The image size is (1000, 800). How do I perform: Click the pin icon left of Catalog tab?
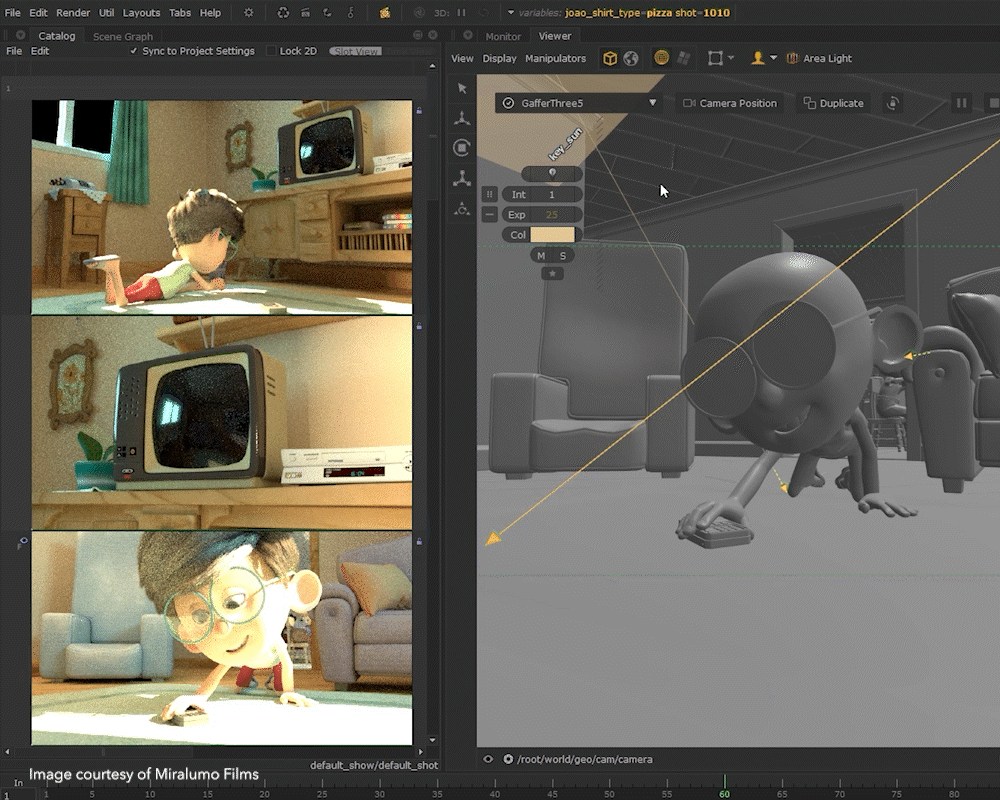20,35
